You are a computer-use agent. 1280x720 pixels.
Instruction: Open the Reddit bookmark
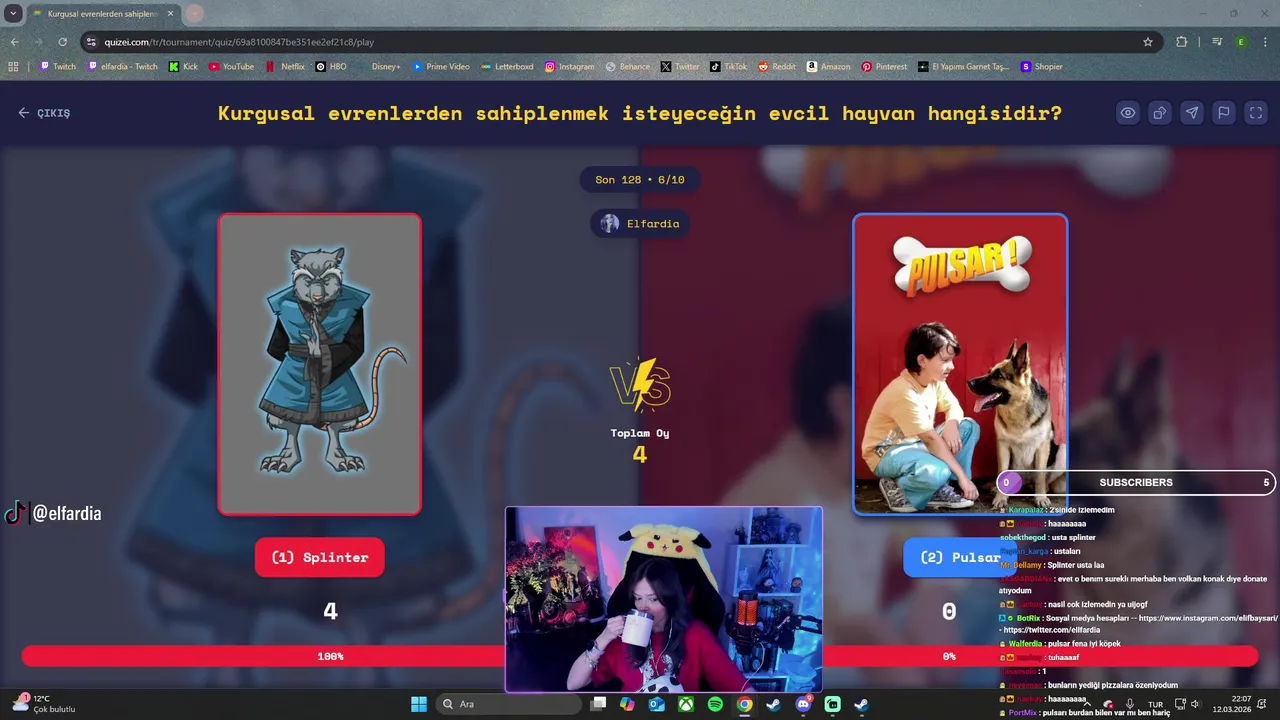pos(777,67)
